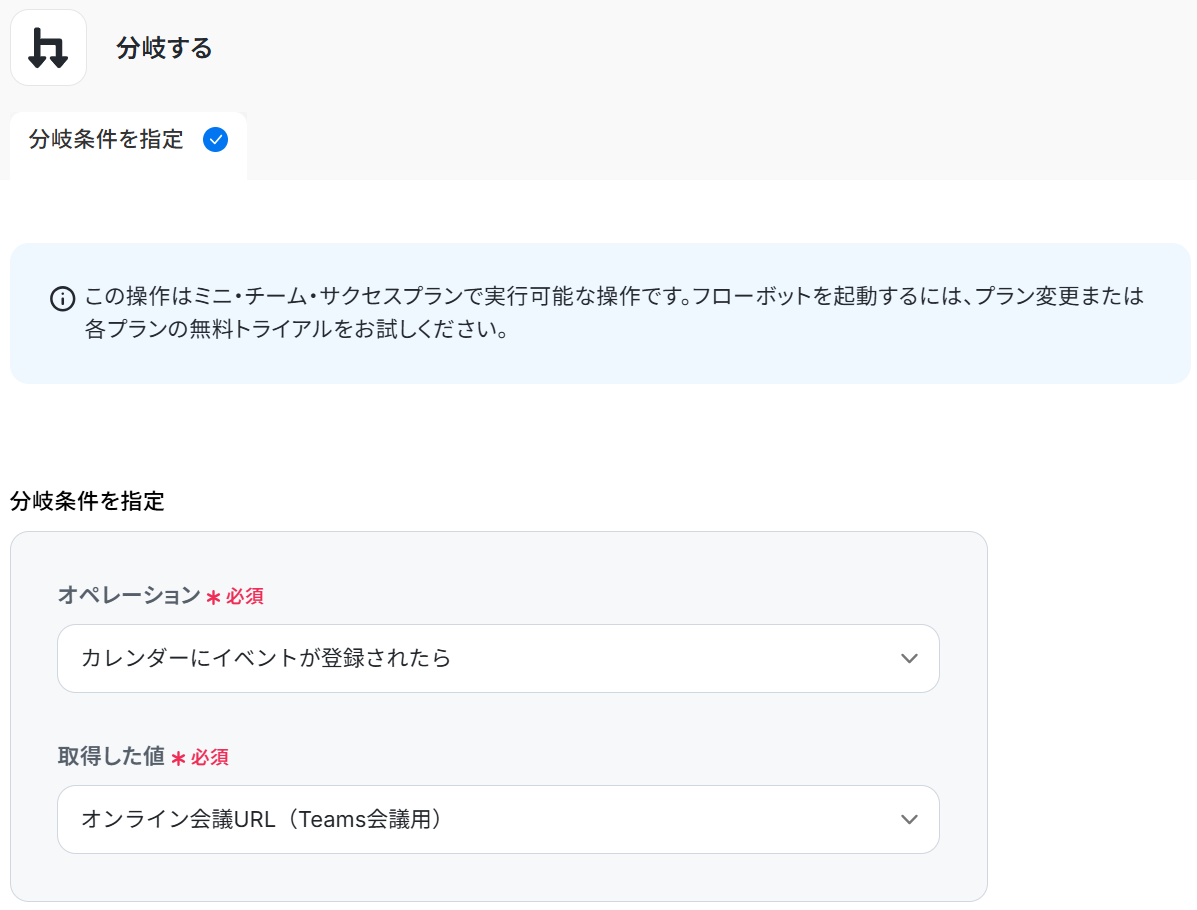1197x910 pixels.
Task: Switch to the 分岐条件を指定 tab
Action: (x=107, y=140)
